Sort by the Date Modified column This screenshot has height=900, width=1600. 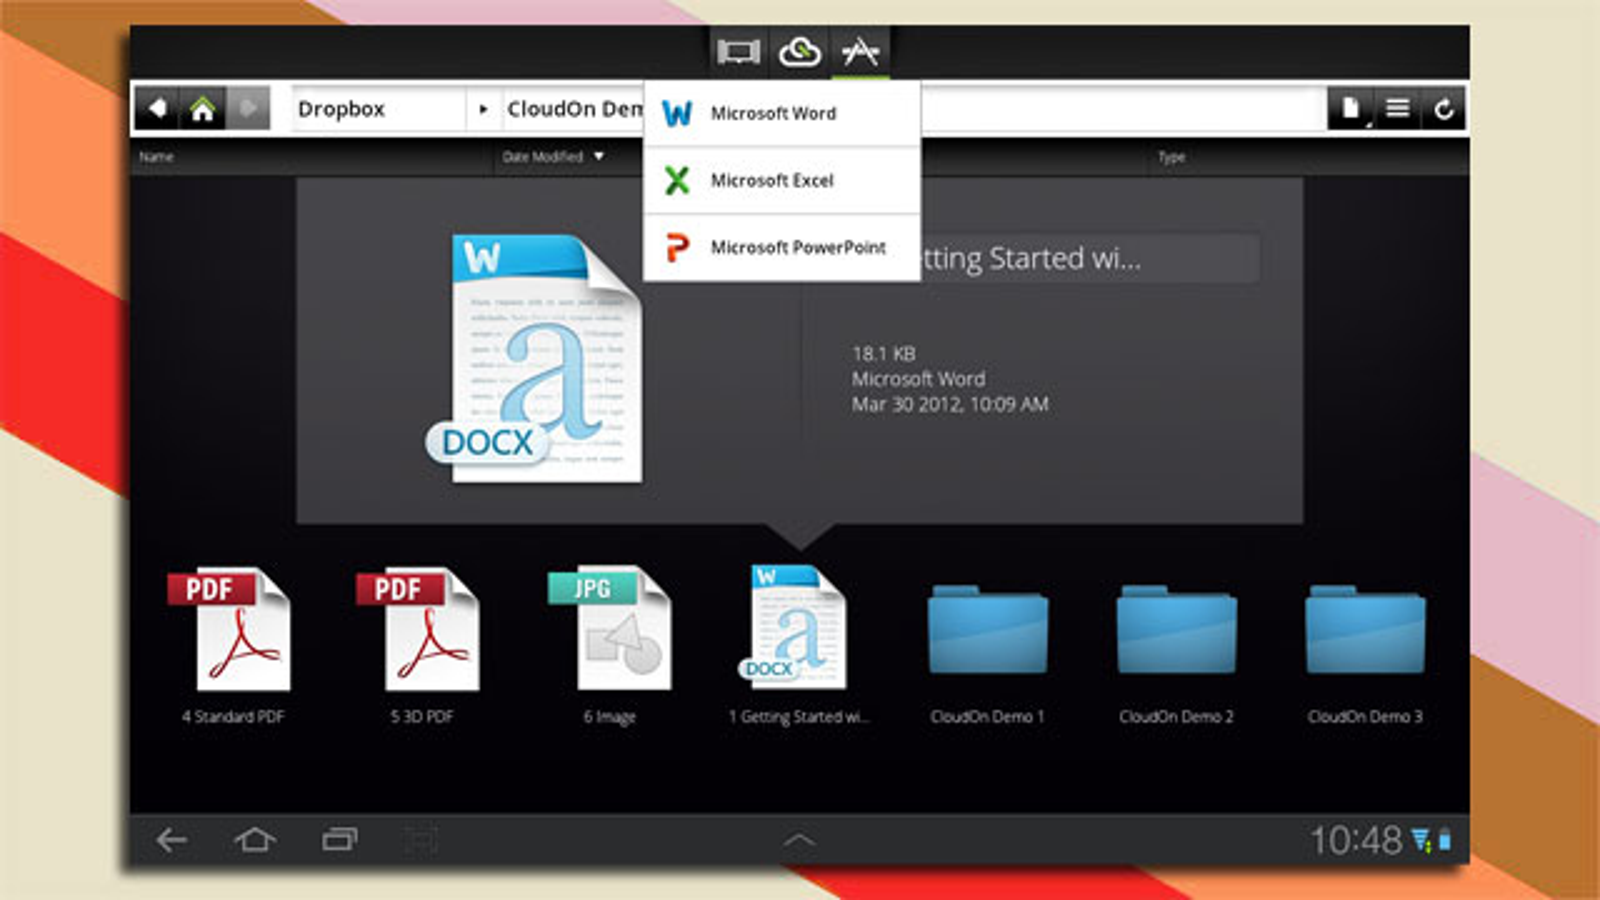click(x=553, y=157)
